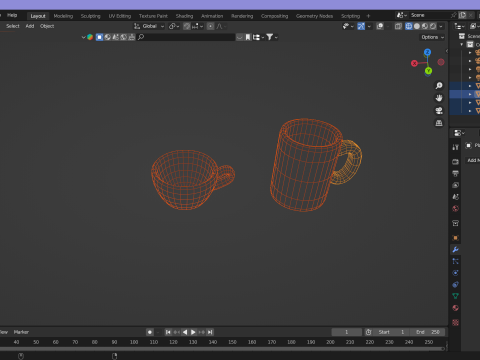
Task: Open the Object properties tab (orange square)
Action: pos(455,238)
